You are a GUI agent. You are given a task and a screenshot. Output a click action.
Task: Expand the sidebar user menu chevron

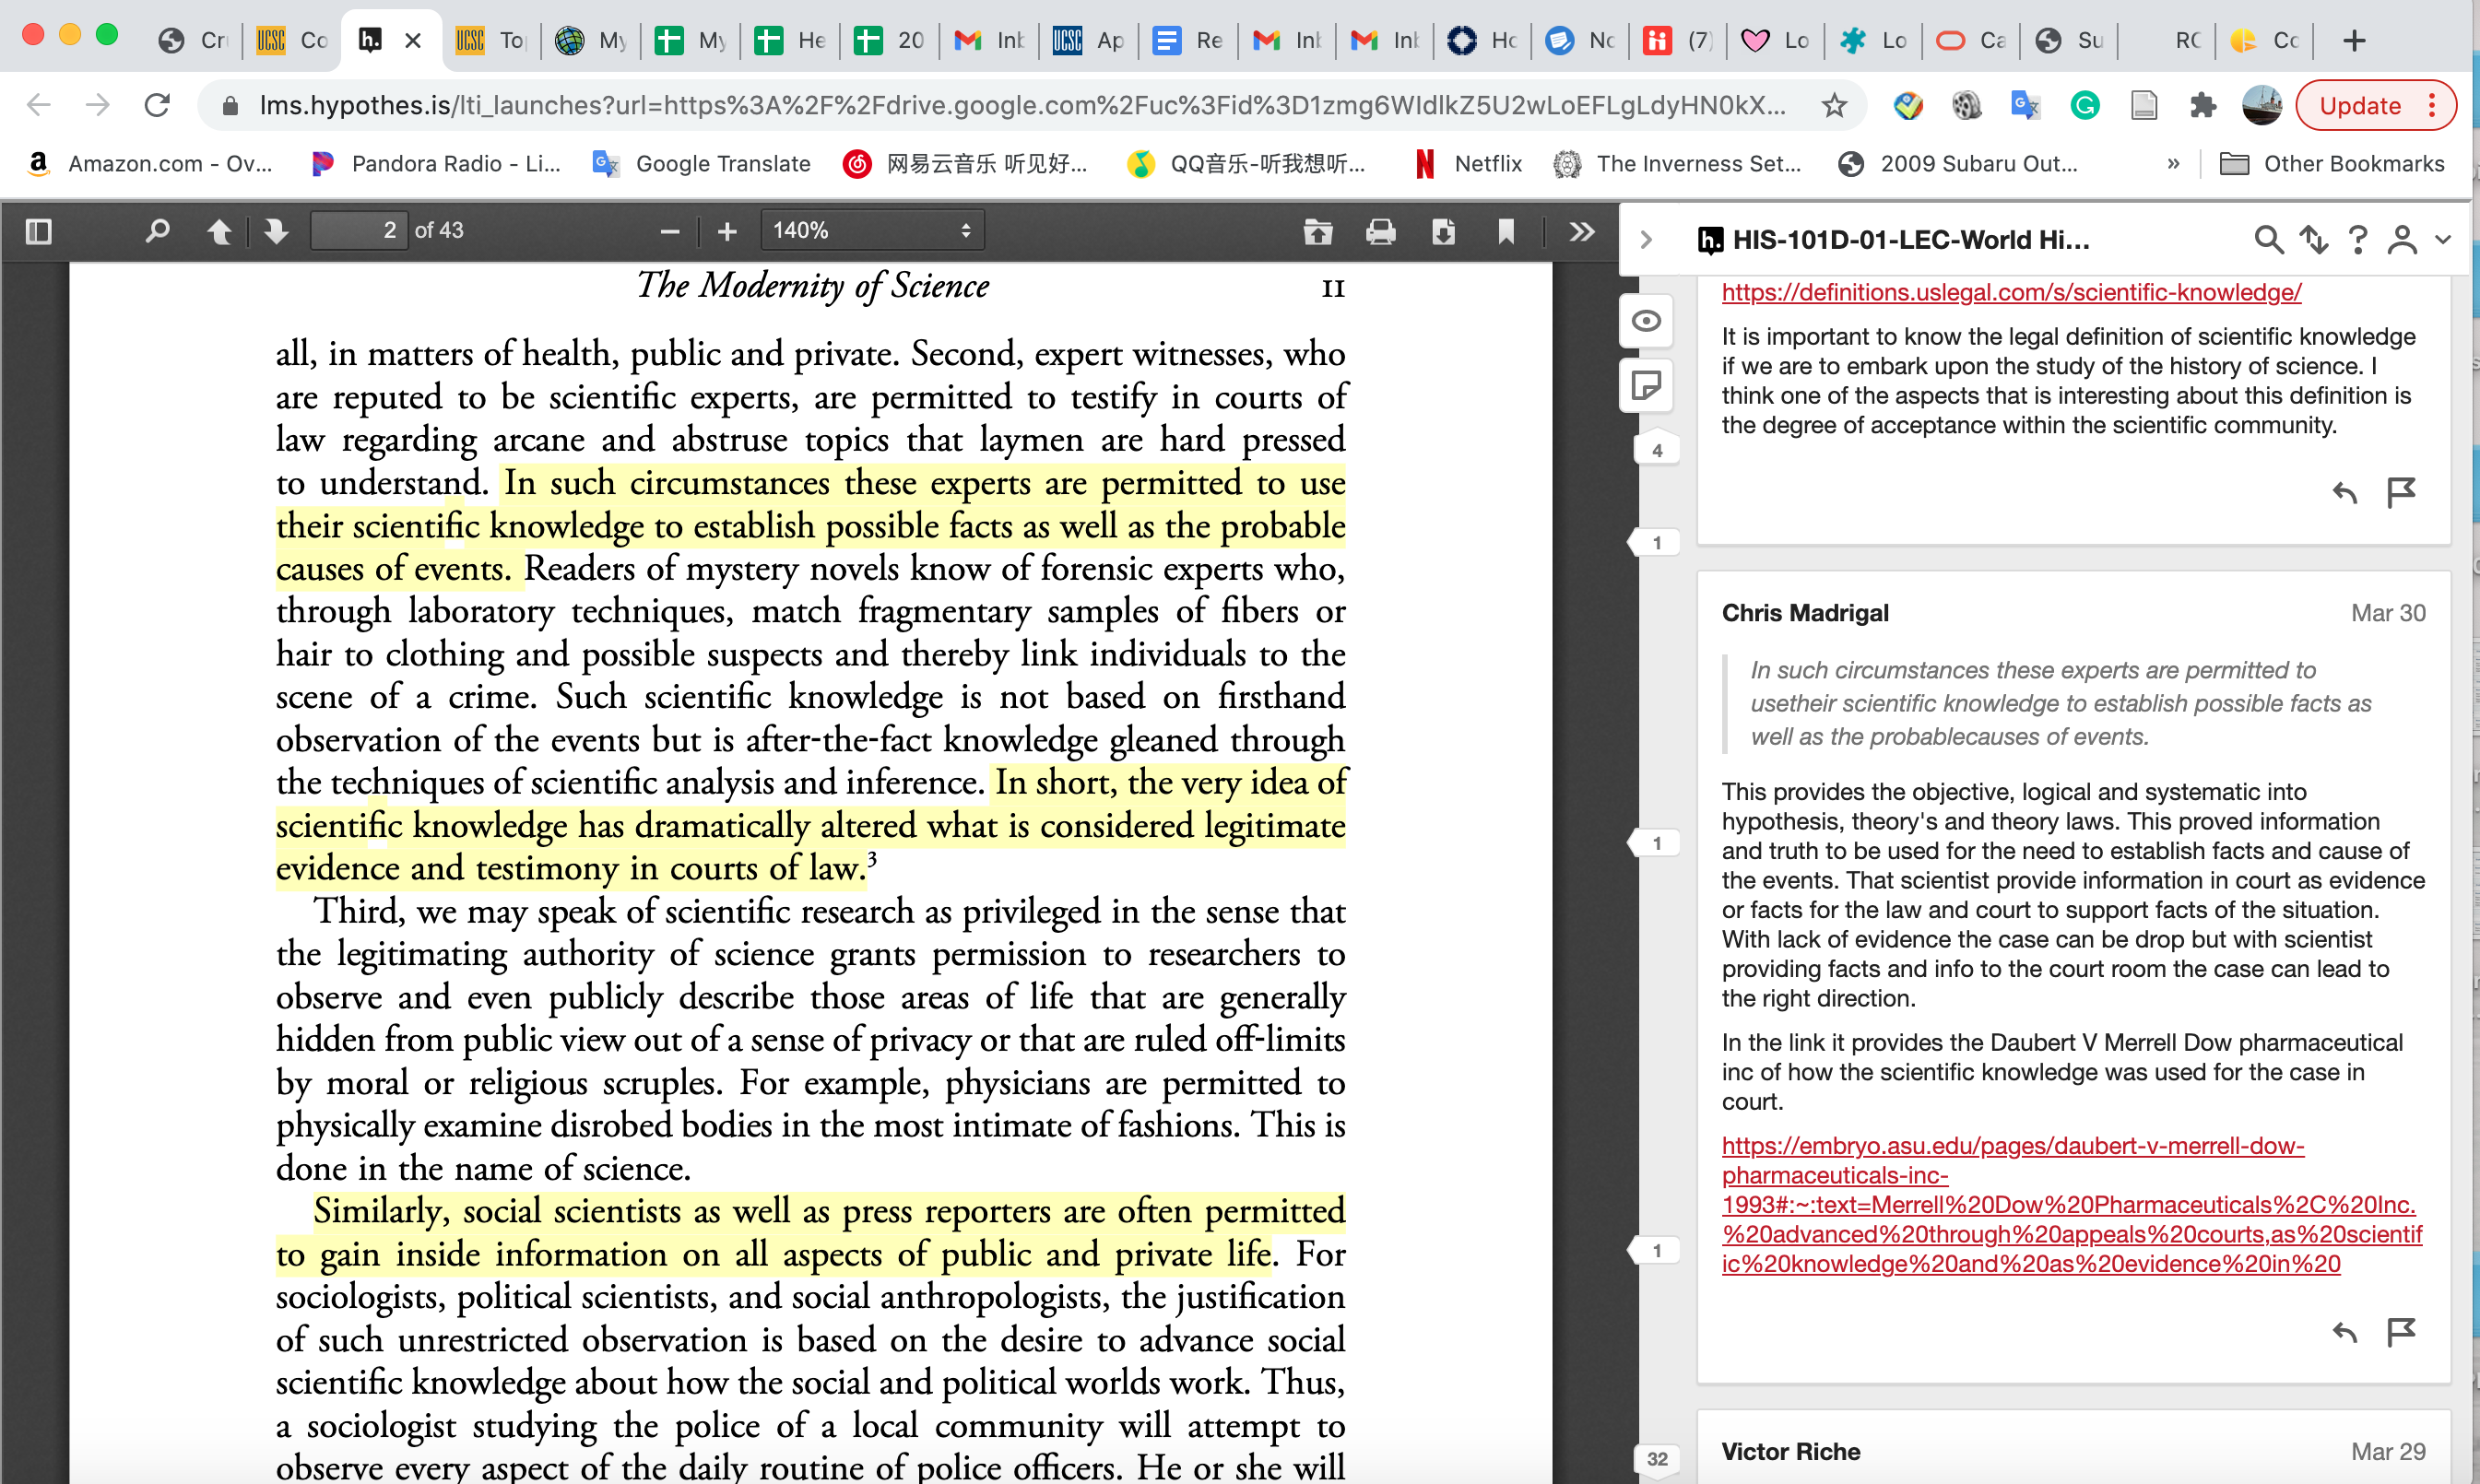pyautogui.click(x=2443, y=240)
